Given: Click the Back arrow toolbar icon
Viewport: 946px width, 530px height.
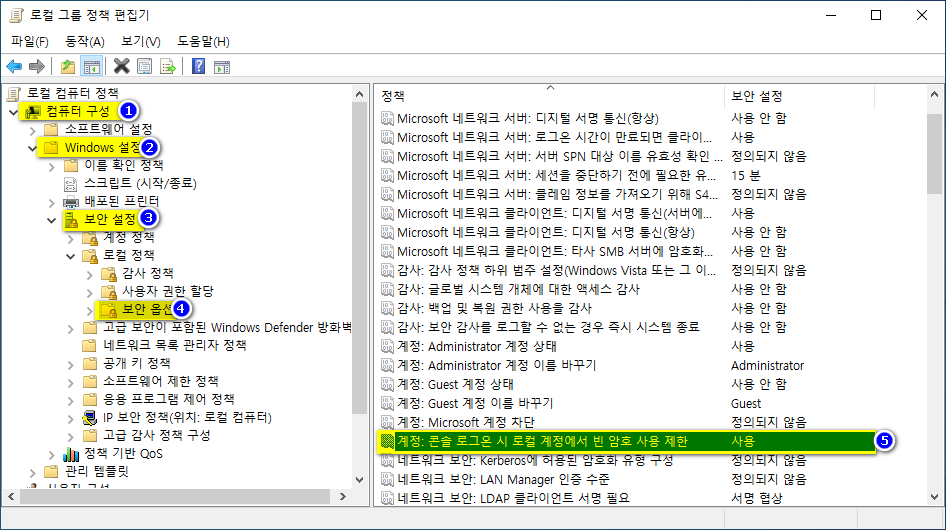Looking at the screenshot, I should [x=14, y=66].
